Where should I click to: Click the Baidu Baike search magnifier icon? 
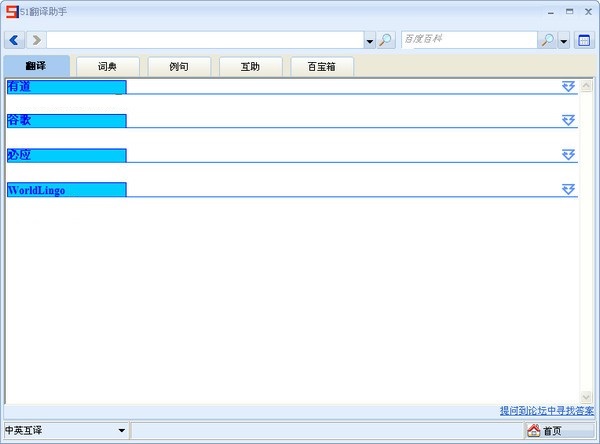coord(548,40)
